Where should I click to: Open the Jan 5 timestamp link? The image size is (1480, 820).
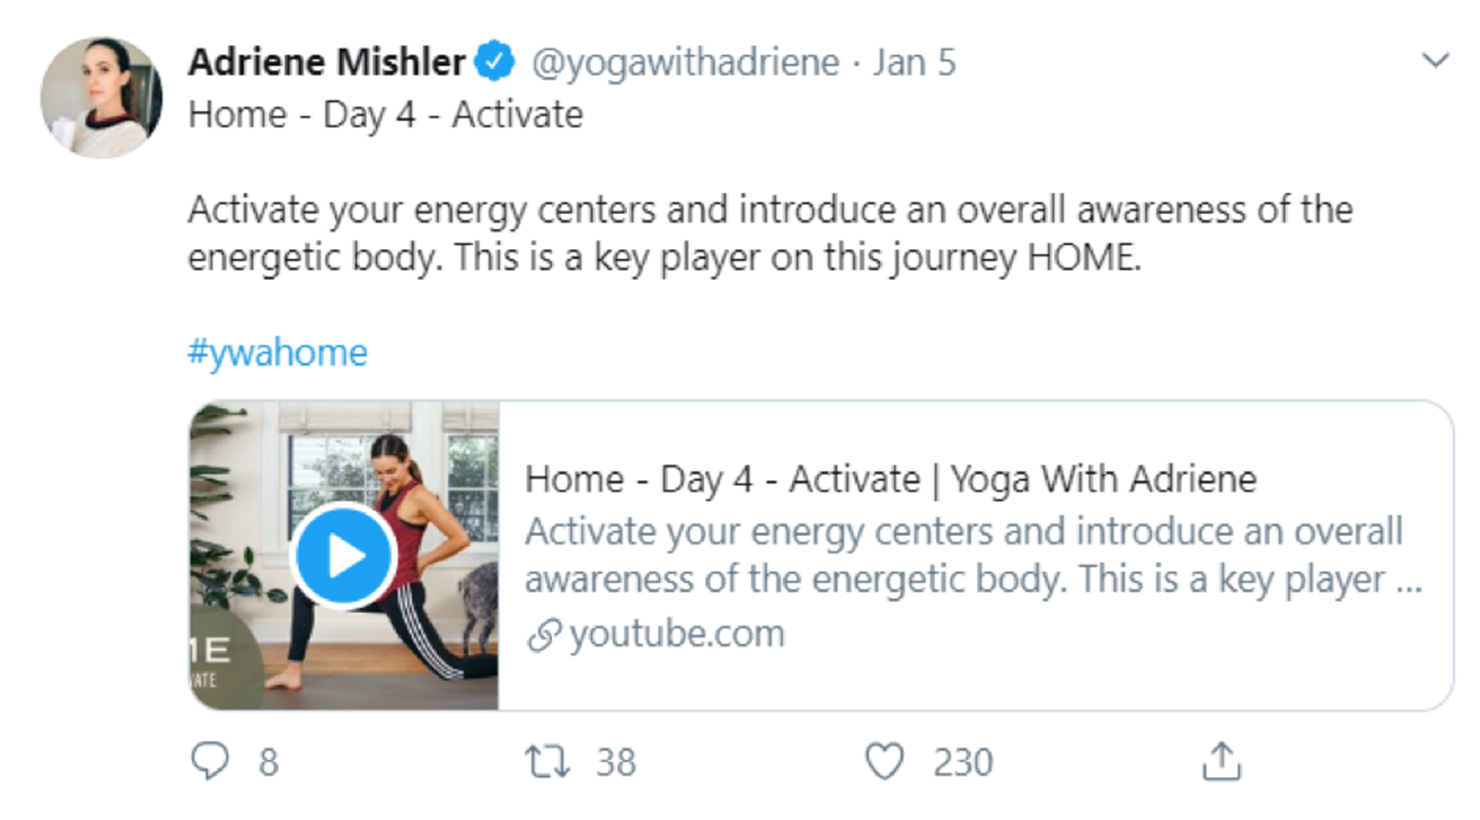click(x=914, y=62)
